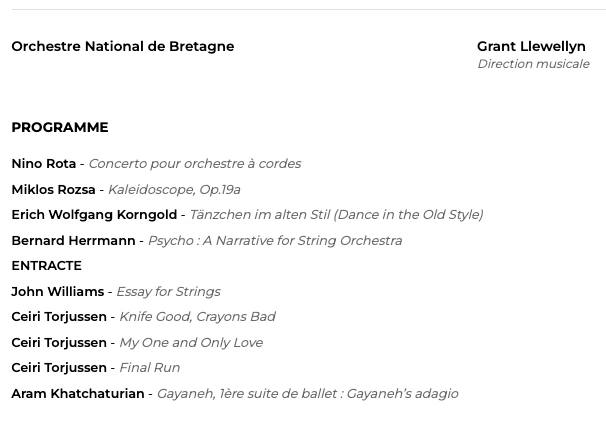The image size is (606, 428).
Task: Select composer Erich Wolfgang Korngold
Action: [x=94, y=214]
